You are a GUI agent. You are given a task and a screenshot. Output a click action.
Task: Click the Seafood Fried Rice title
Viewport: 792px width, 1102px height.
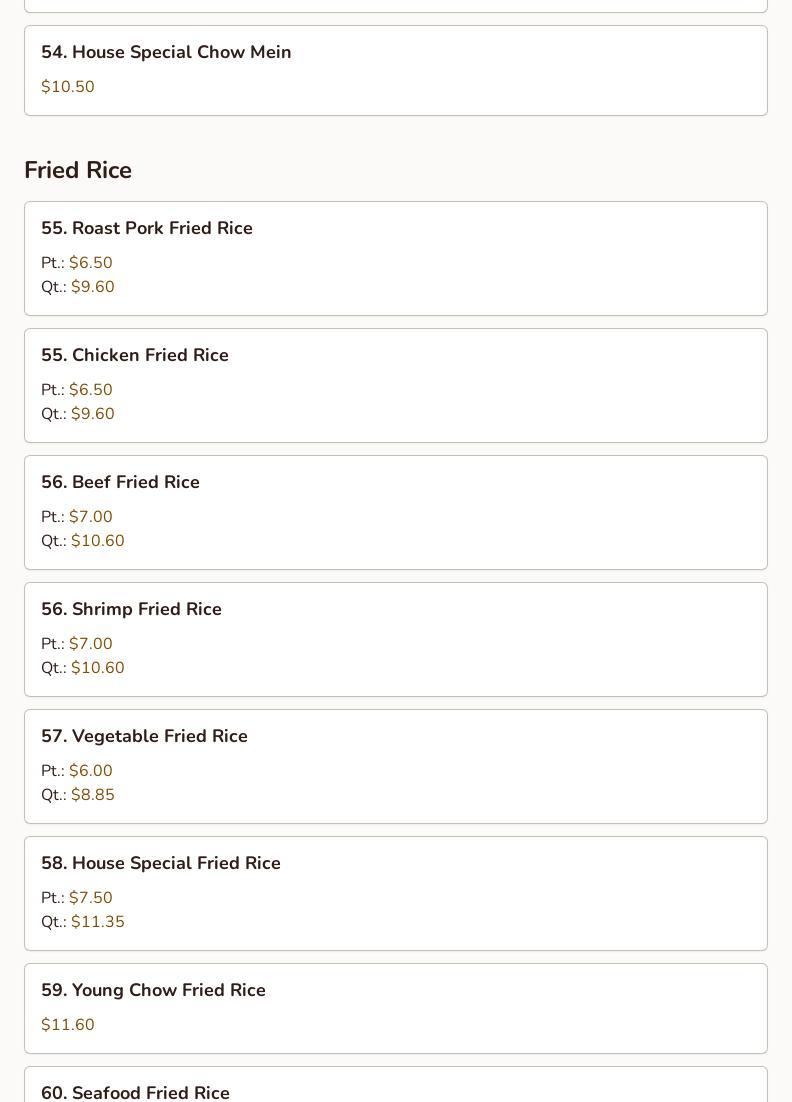pos(150,1092)
